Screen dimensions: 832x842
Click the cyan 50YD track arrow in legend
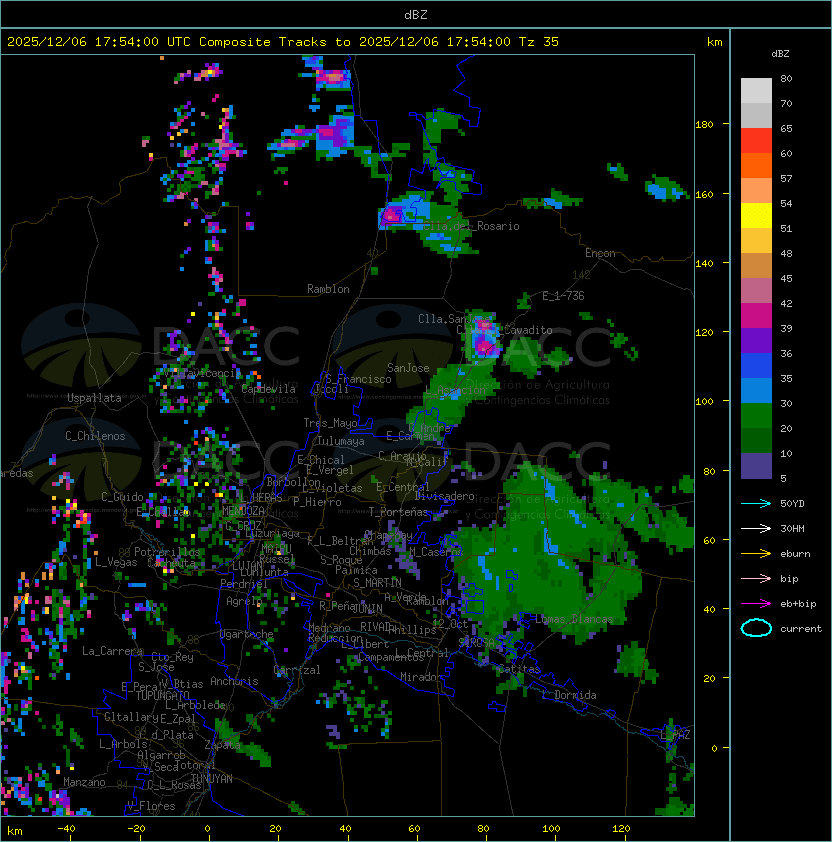(756, 503)
